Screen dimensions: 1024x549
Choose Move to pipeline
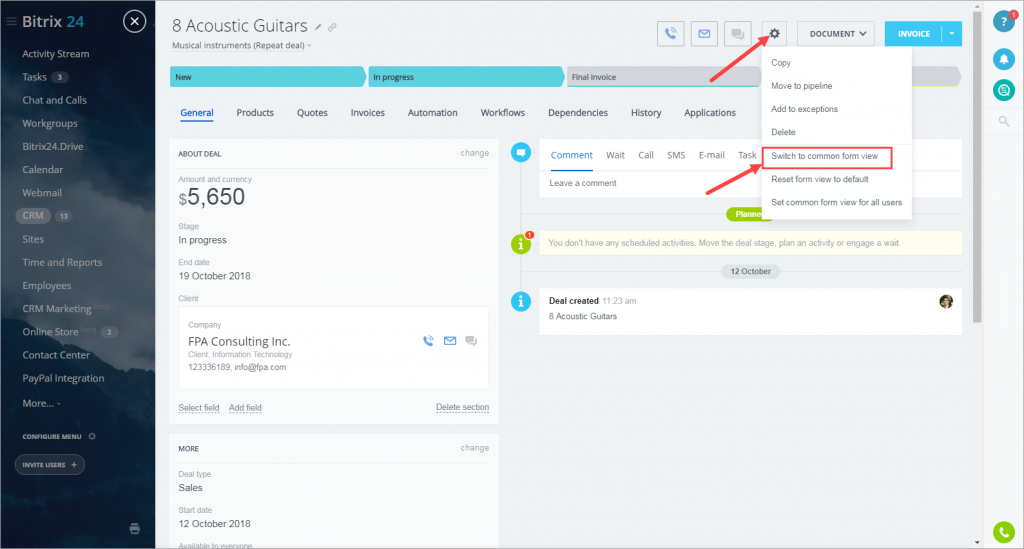coord(801,86)
